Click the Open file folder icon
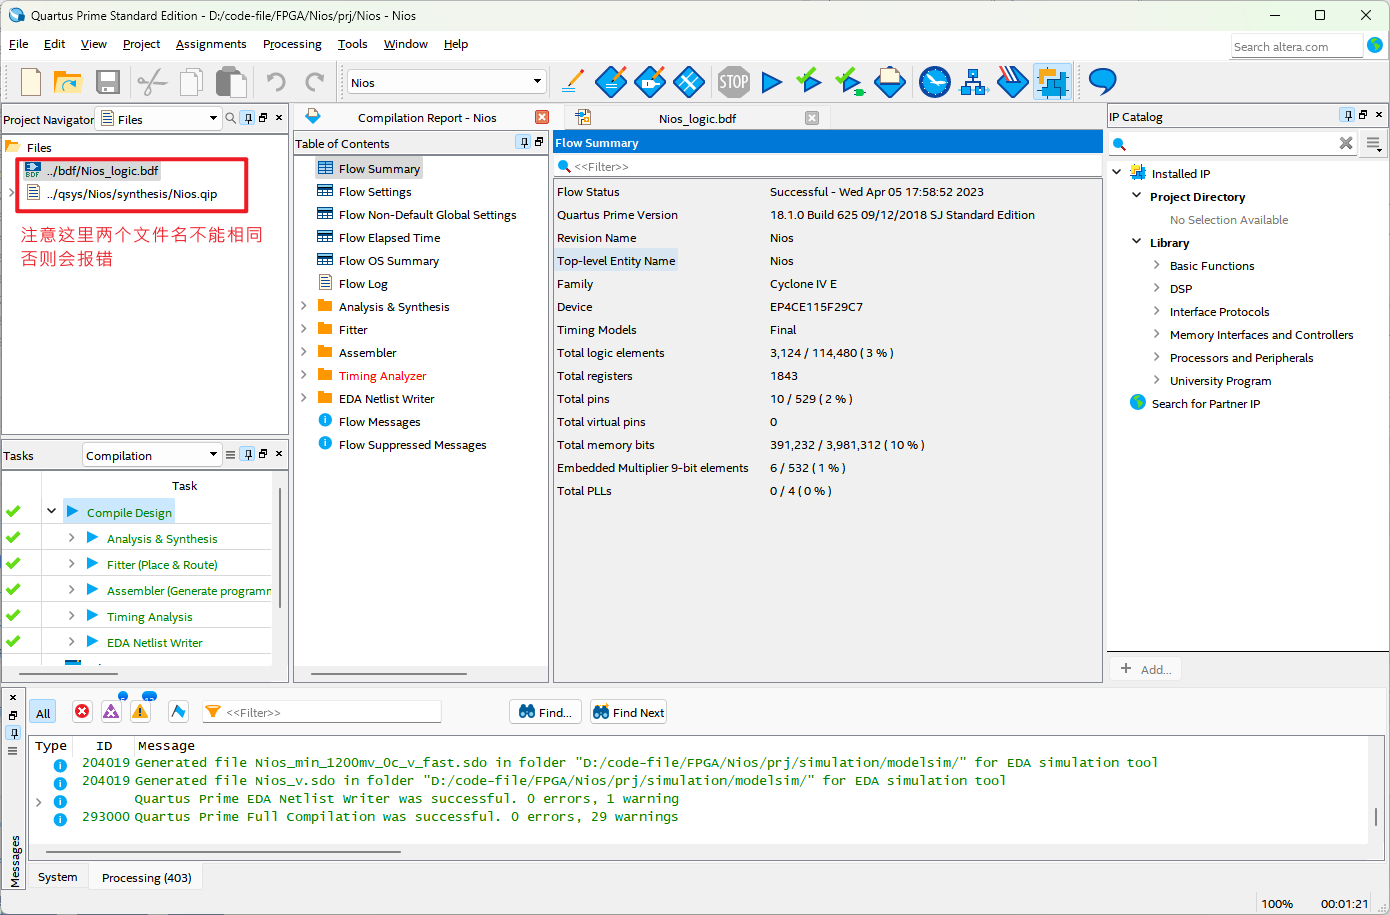 click(67, 82)
